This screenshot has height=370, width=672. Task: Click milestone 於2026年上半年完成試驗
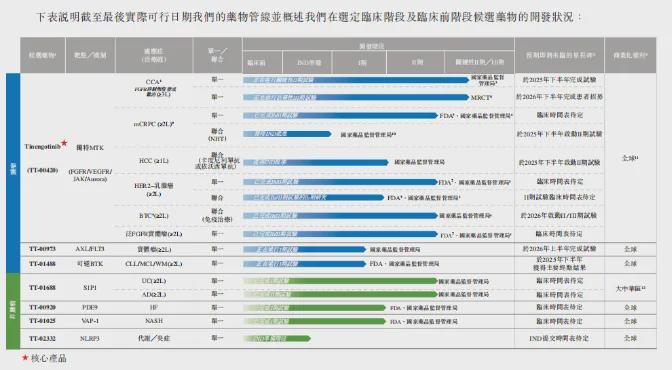[x=559, y=249]
